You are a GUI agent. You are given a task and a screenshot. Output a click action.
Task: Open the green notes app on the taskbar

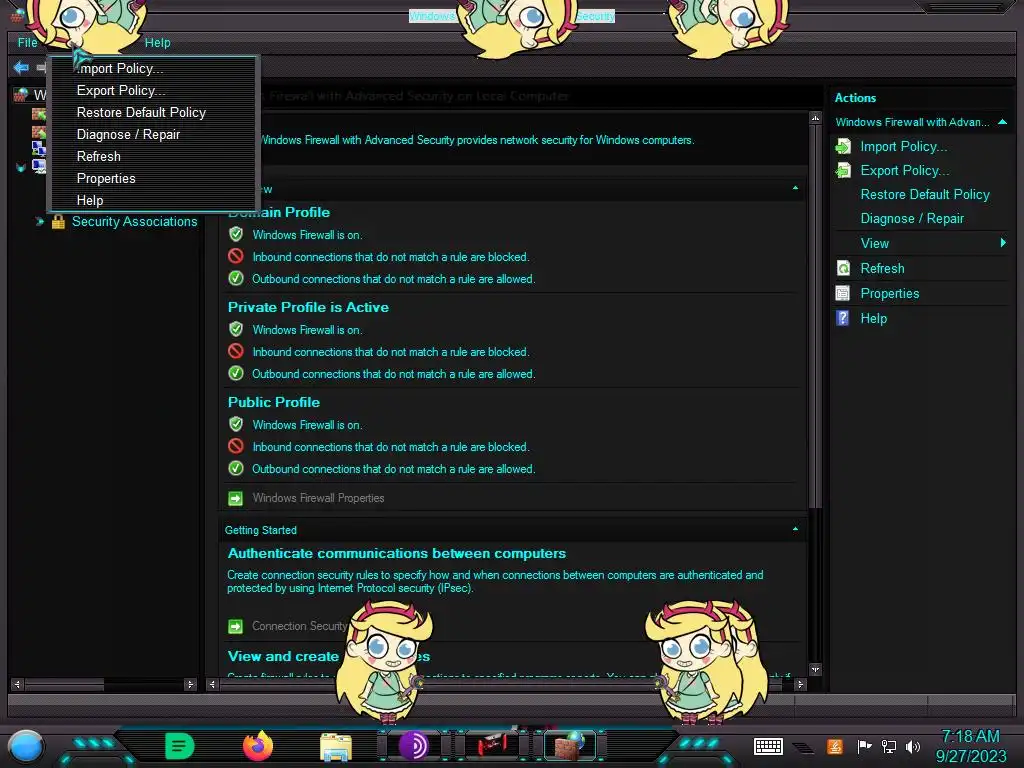(x=180, y=746)
